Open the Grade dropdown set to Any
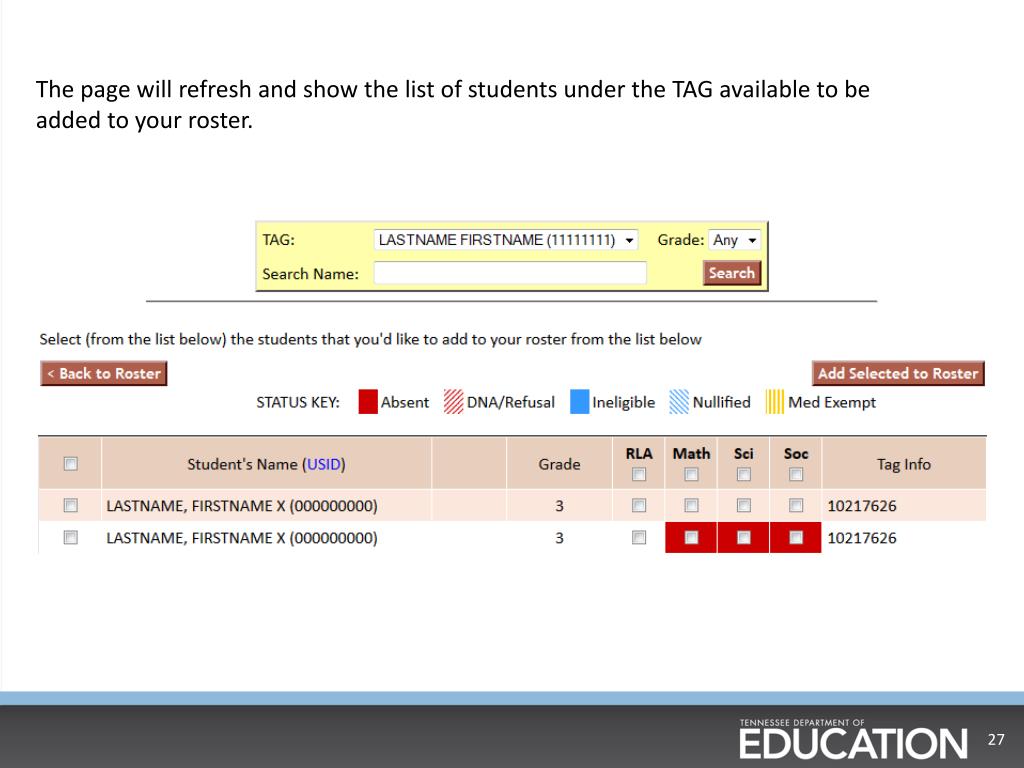The height and width of the screenshot is (768, 1024). [735, 240]
